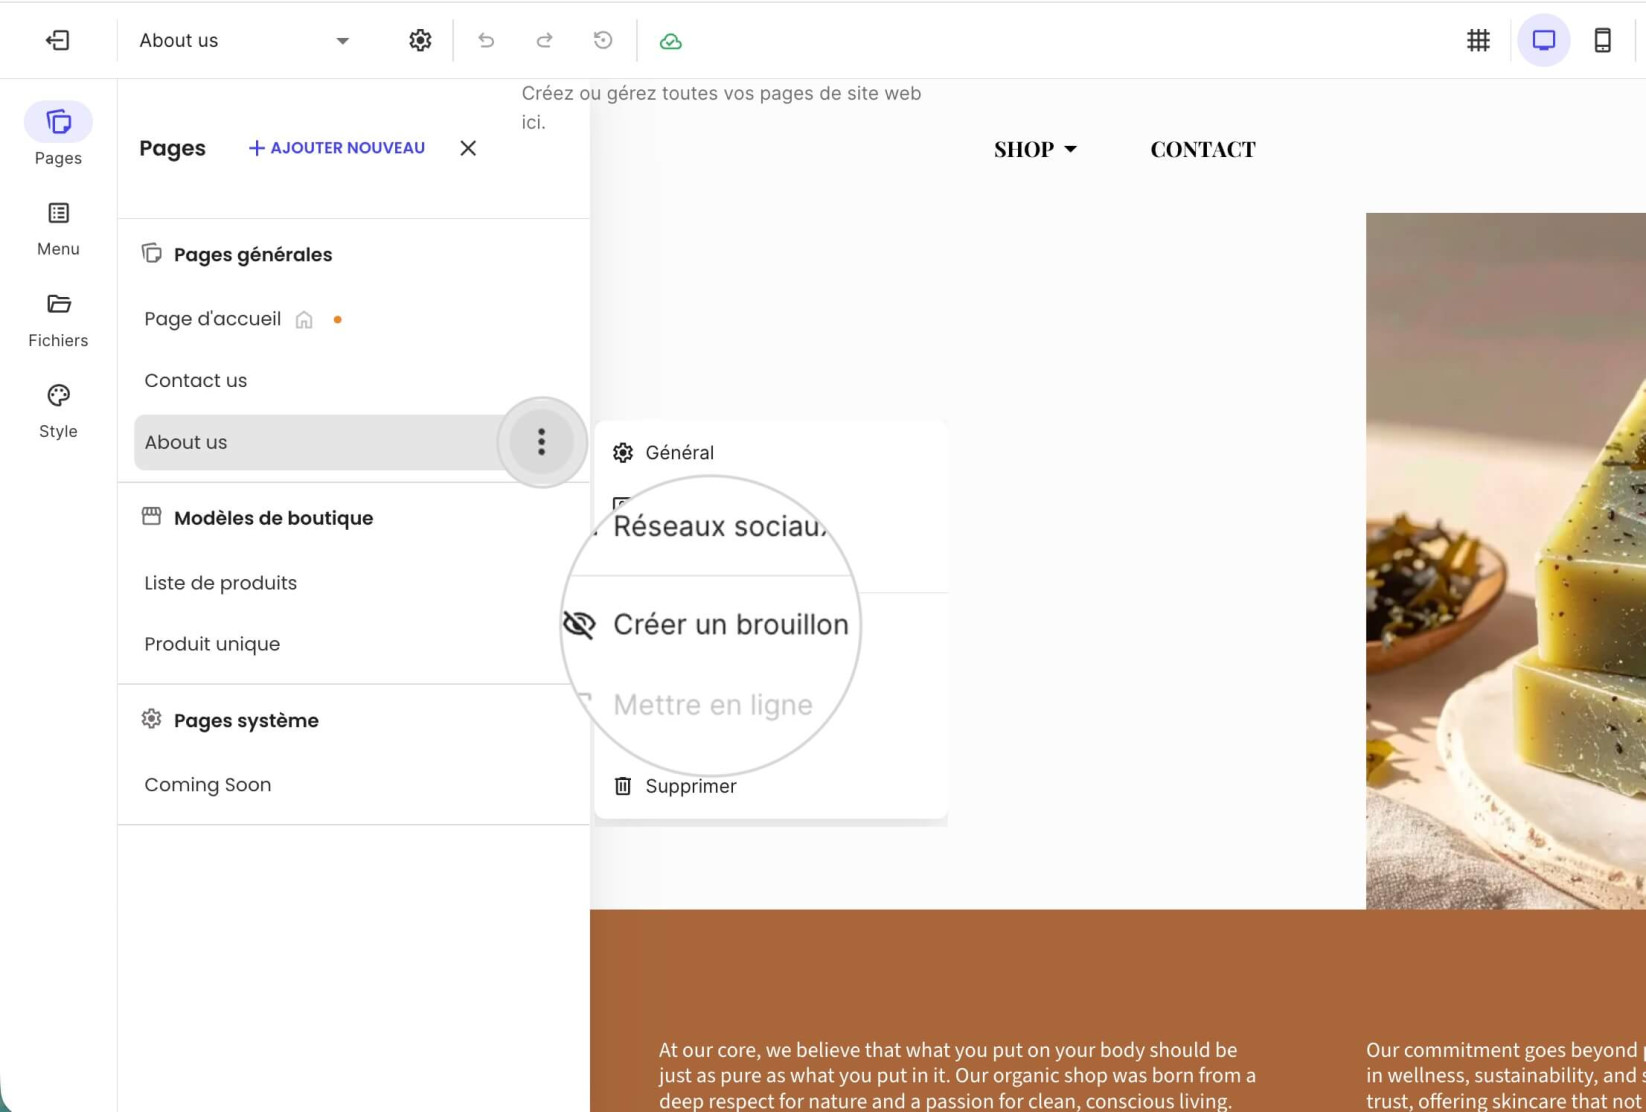Open the revision history icon
The height and width of the screenshot is (1112, 1646).
tap(603, 40)
